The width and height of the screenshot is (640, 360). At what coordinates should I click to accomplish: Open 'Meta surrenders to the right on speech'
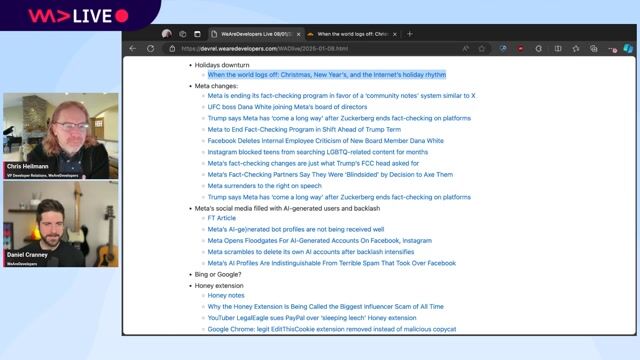pos(264,186)
